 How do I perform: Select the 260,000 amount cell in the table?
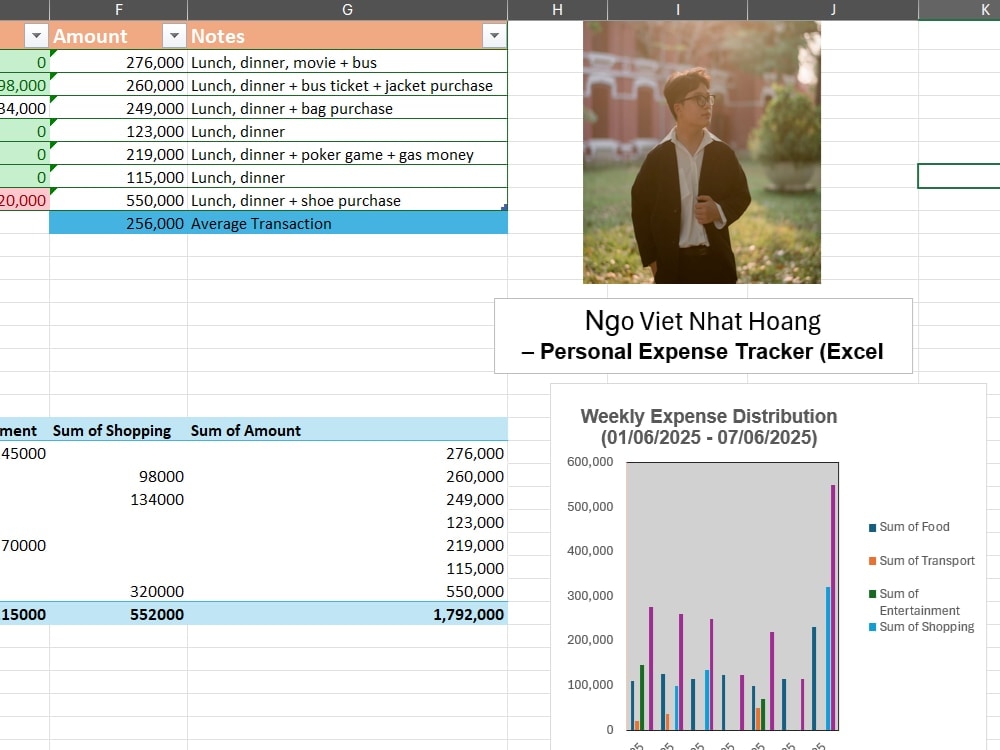click(119, 85)
